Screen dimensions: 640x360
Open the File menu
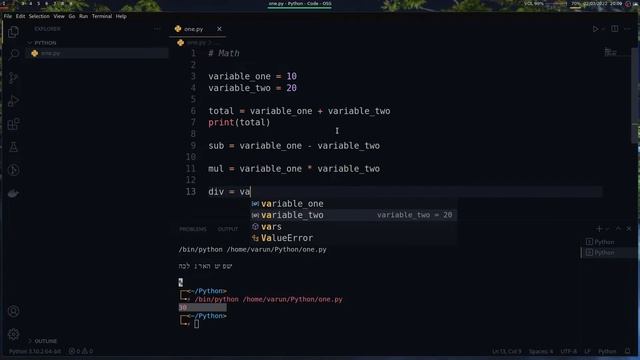[8, 16]
